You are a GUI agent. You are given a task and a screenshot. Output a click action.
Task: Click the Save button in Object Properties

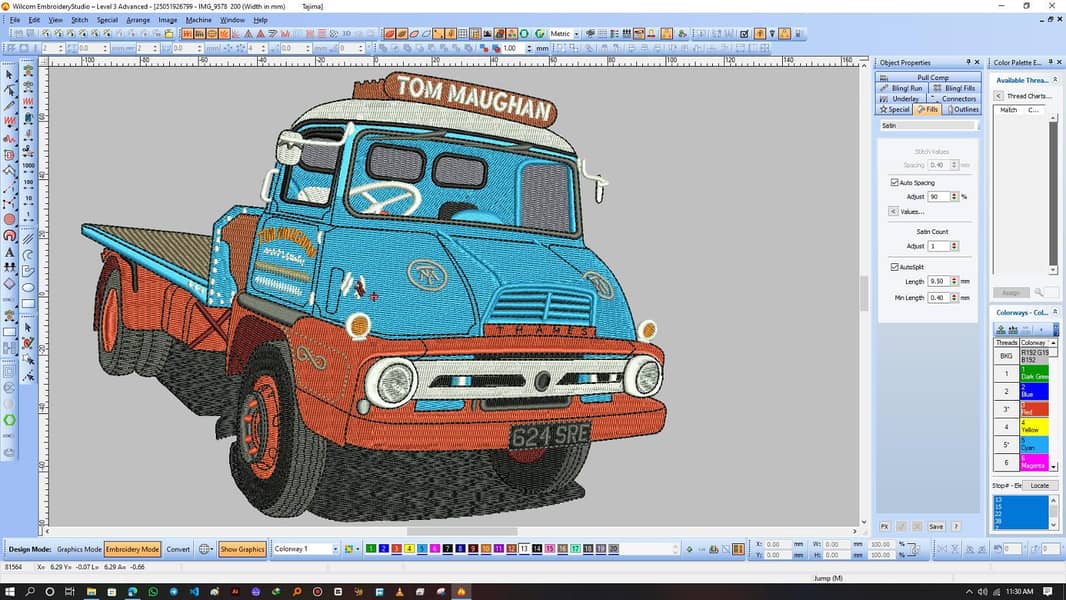(x=936, y=527)
